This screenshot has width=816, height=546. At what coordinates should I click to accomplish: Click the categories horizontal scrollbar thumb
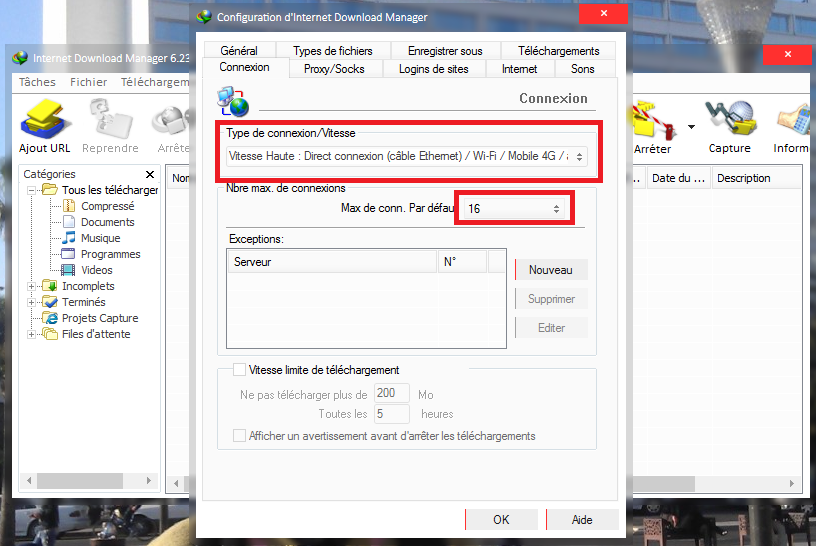(80, 480)
